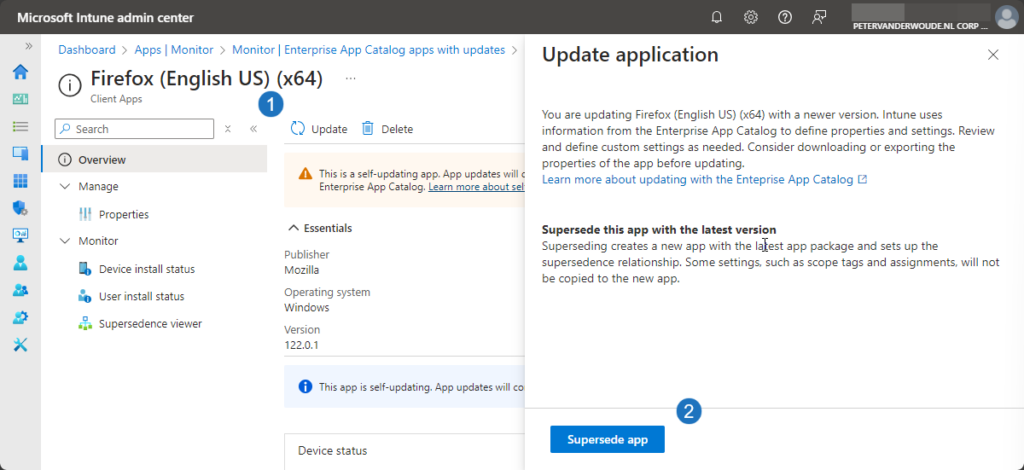Open help question mark icon

click(785, 17)
